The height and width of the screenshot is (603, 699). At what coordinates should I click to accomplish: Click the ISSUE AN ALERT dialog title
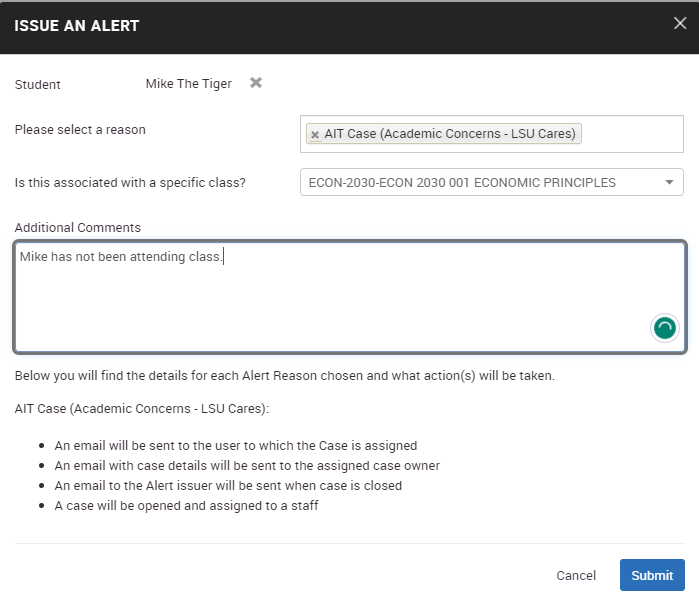[77, 25]
